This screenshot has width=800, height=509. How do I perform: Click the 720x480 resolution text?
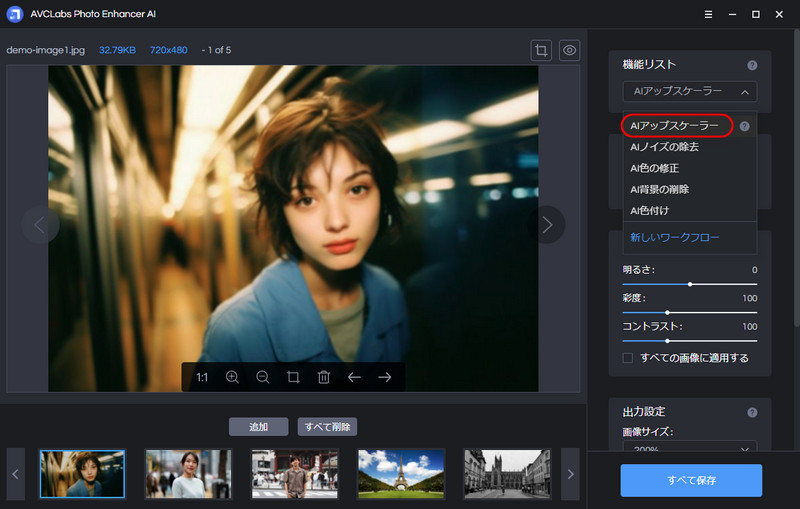tap(168, 50)
